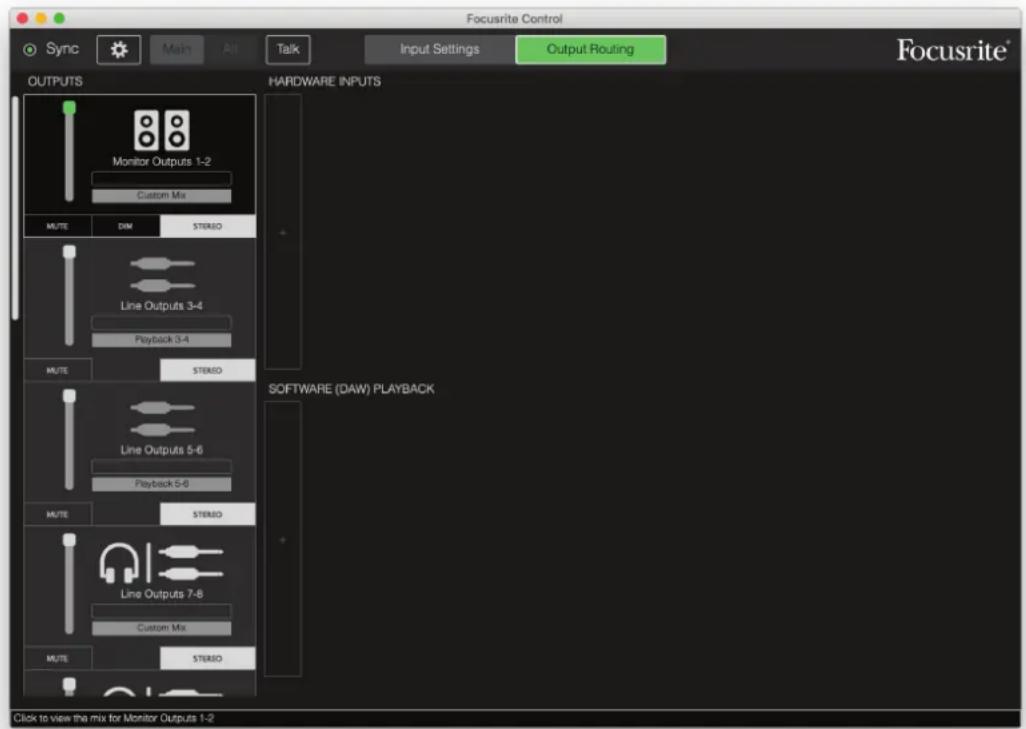Open Playback 5-6 source dropdown
1026x729 pixels.
pos(162,484)
